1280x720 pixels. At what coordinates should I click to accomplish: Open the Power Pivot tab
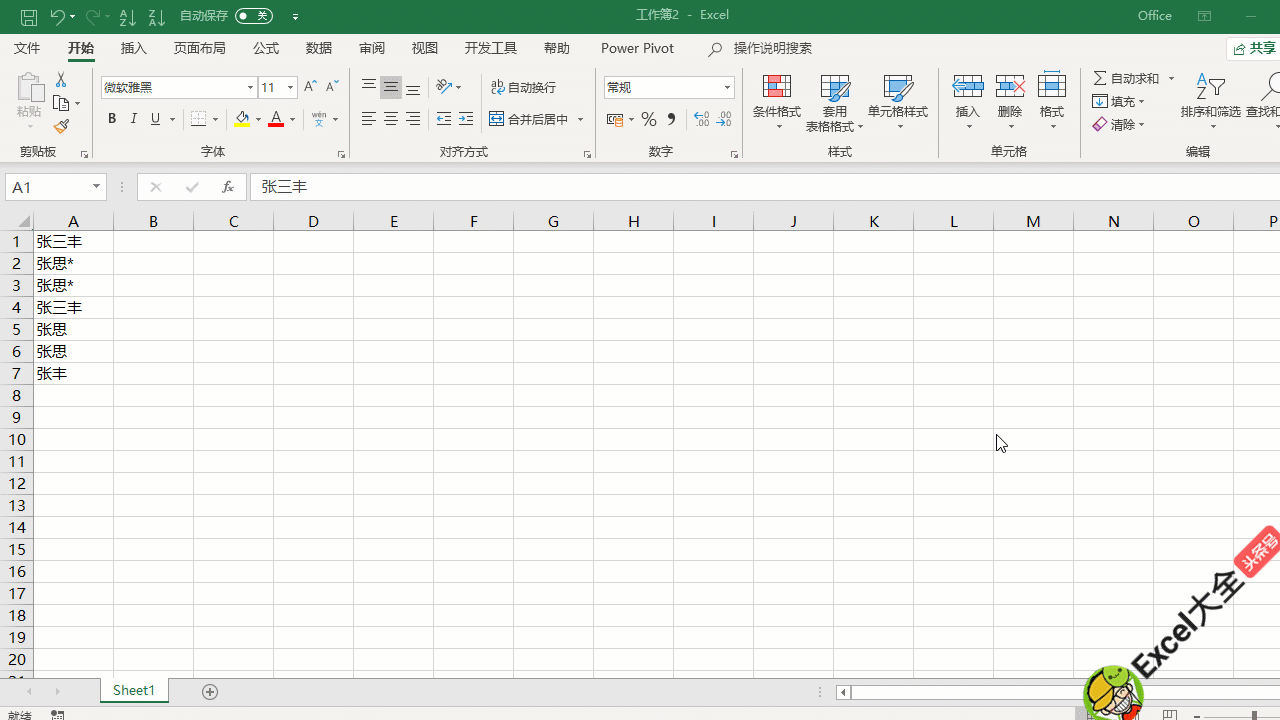tap(637, 48)
